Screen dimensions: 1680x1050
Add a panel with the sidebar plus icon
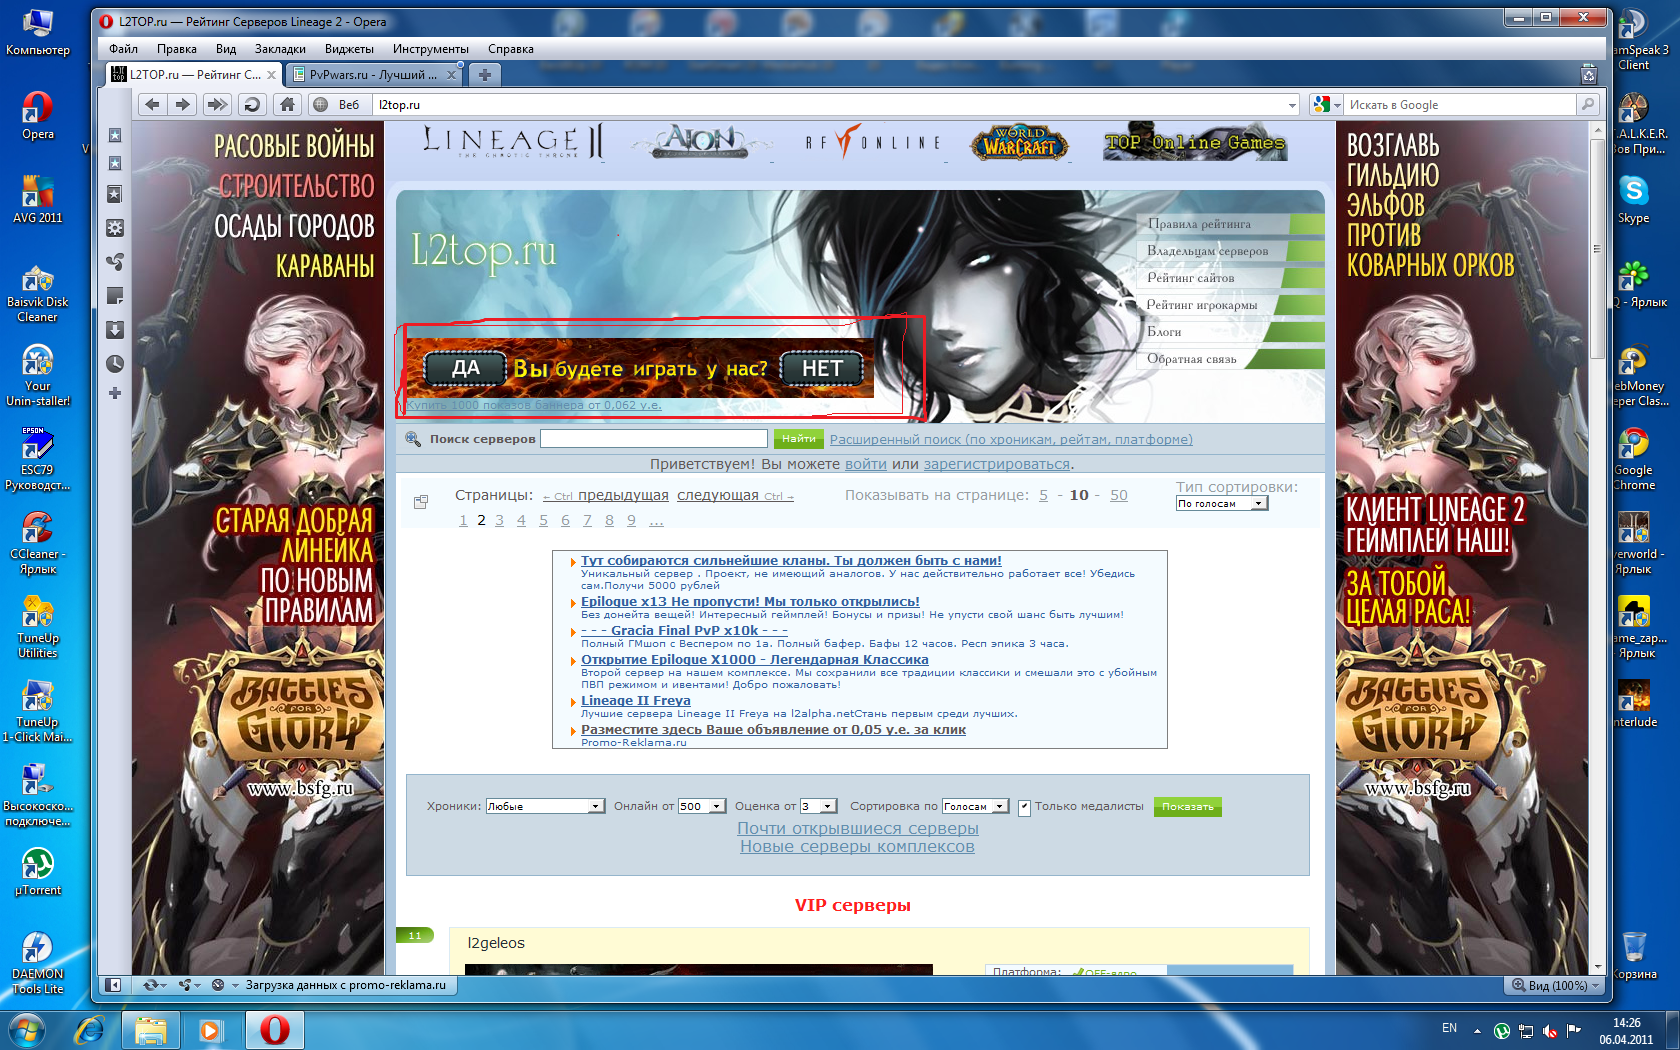tap(115, 393)
